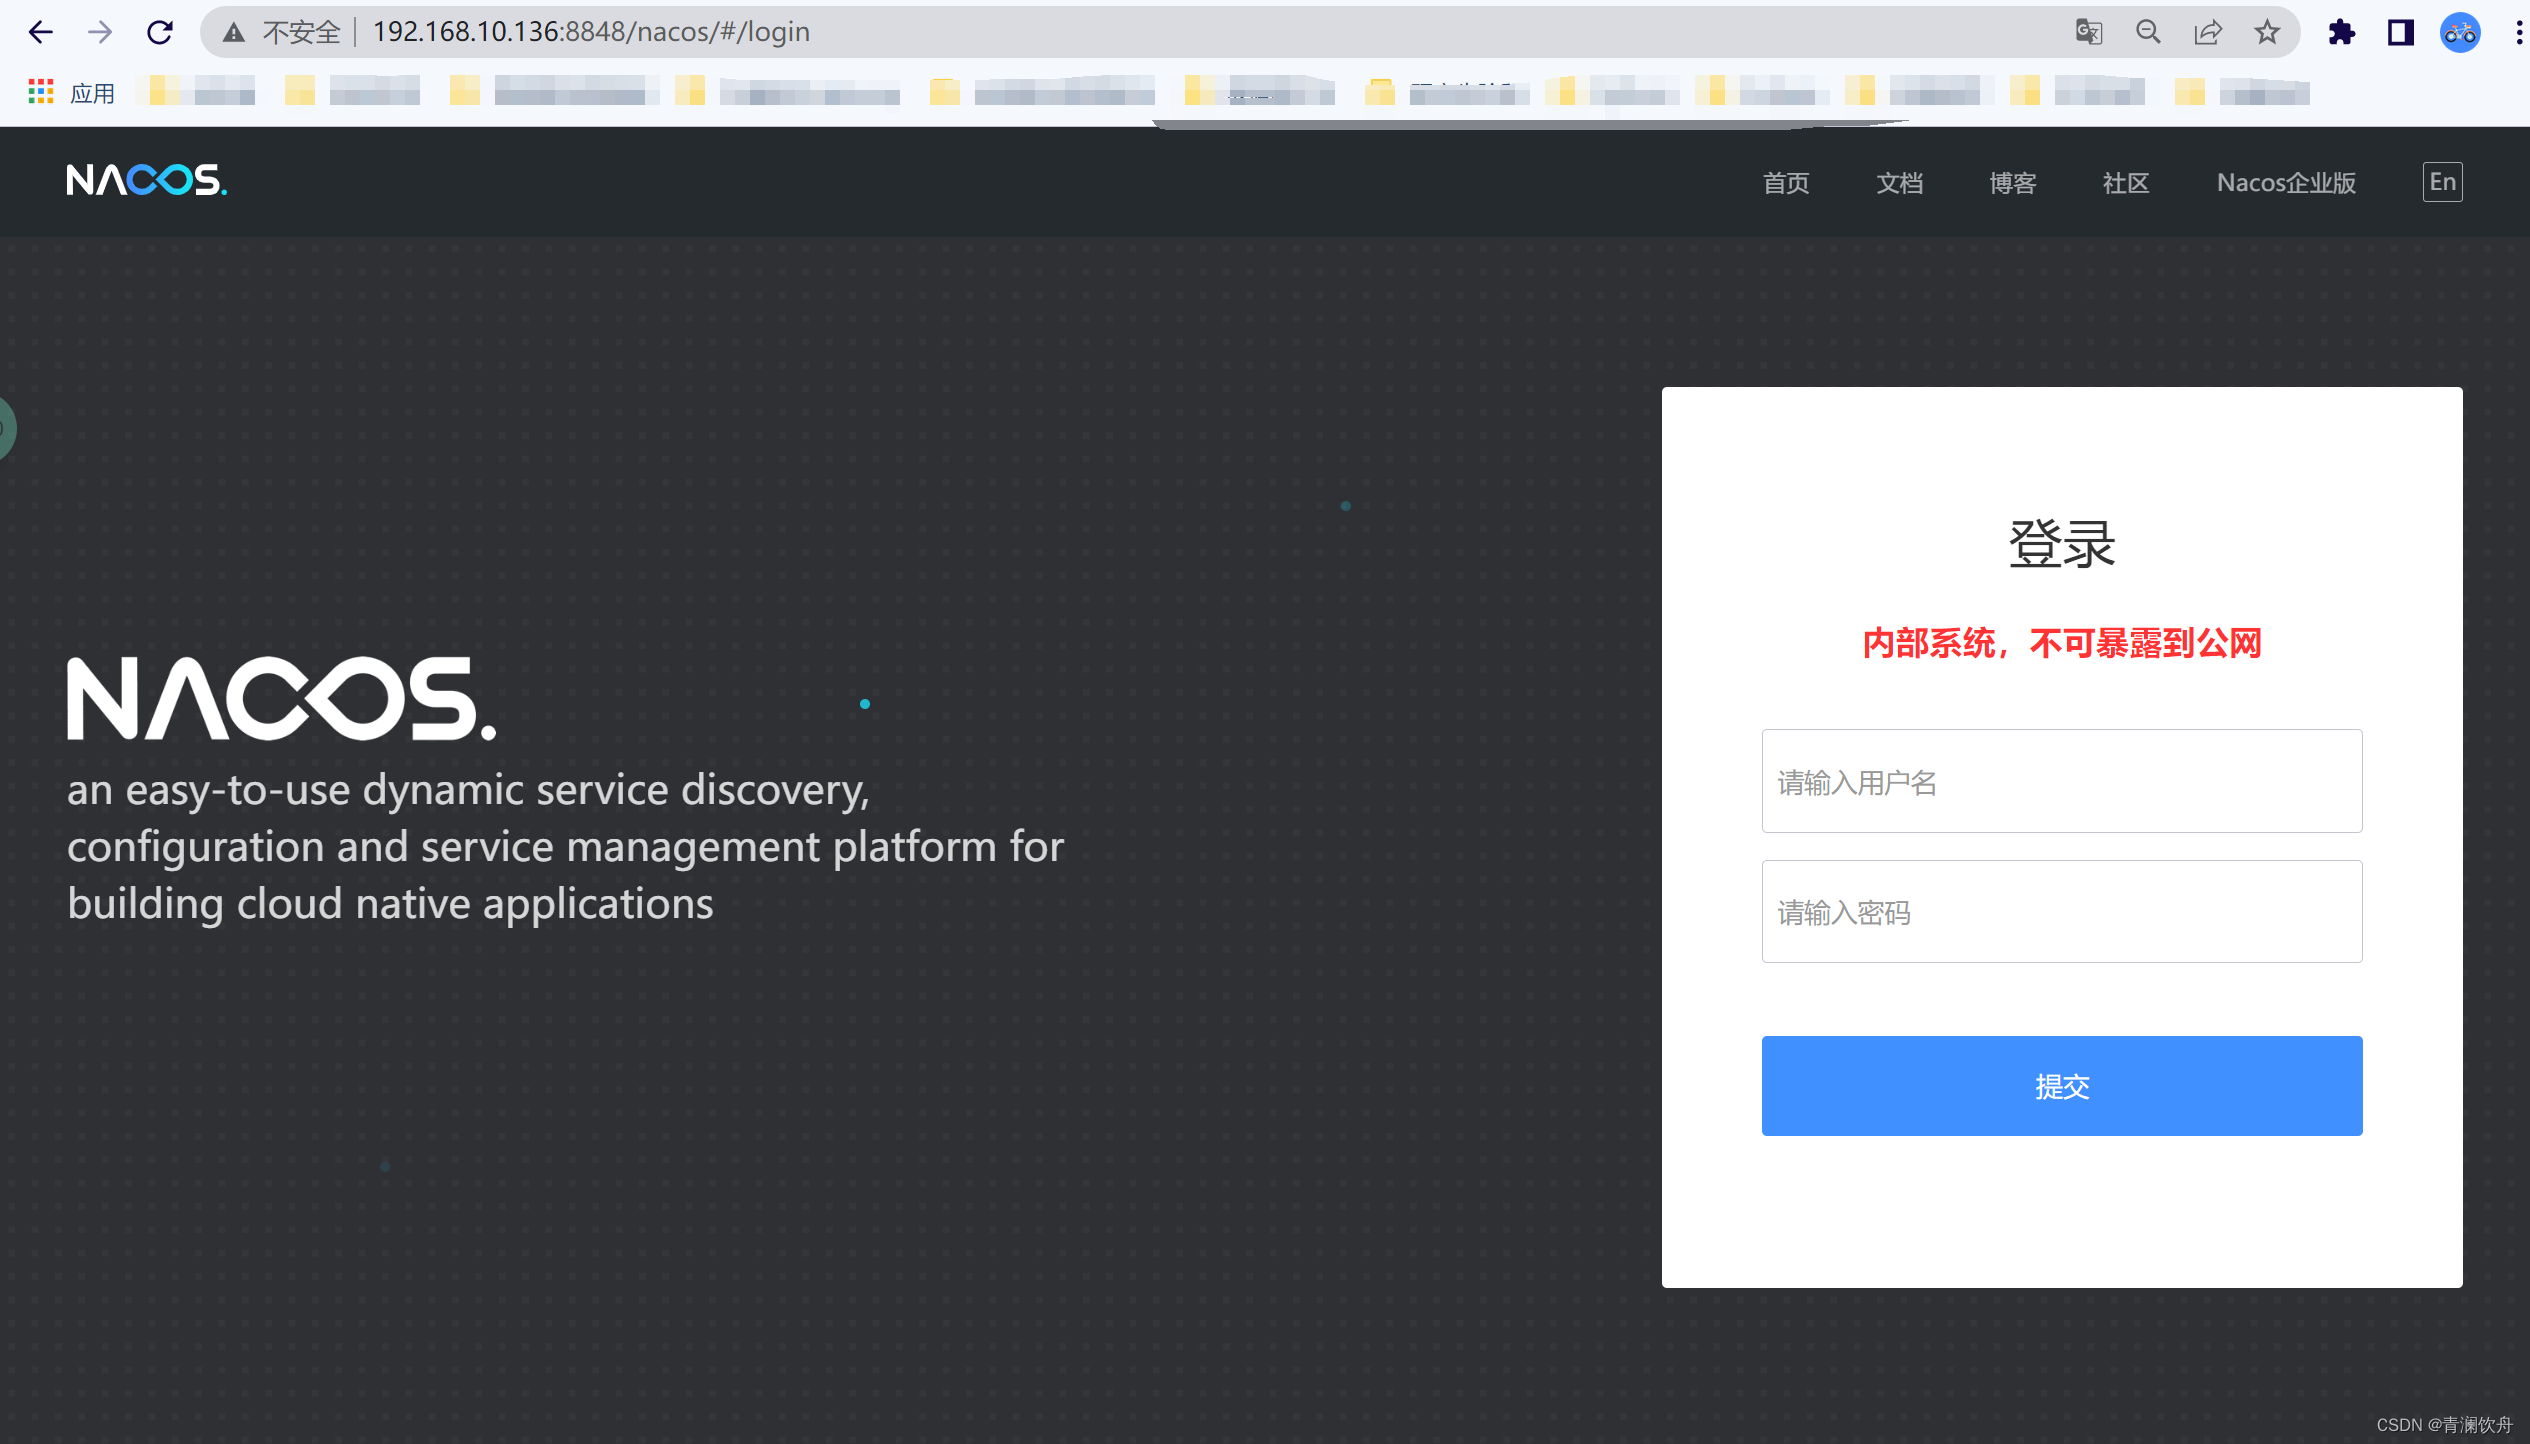Screen dimensions: 2530x1444
Task: Click the zoom magnifier icon in address bar
Action: [x=2148, y=32]
